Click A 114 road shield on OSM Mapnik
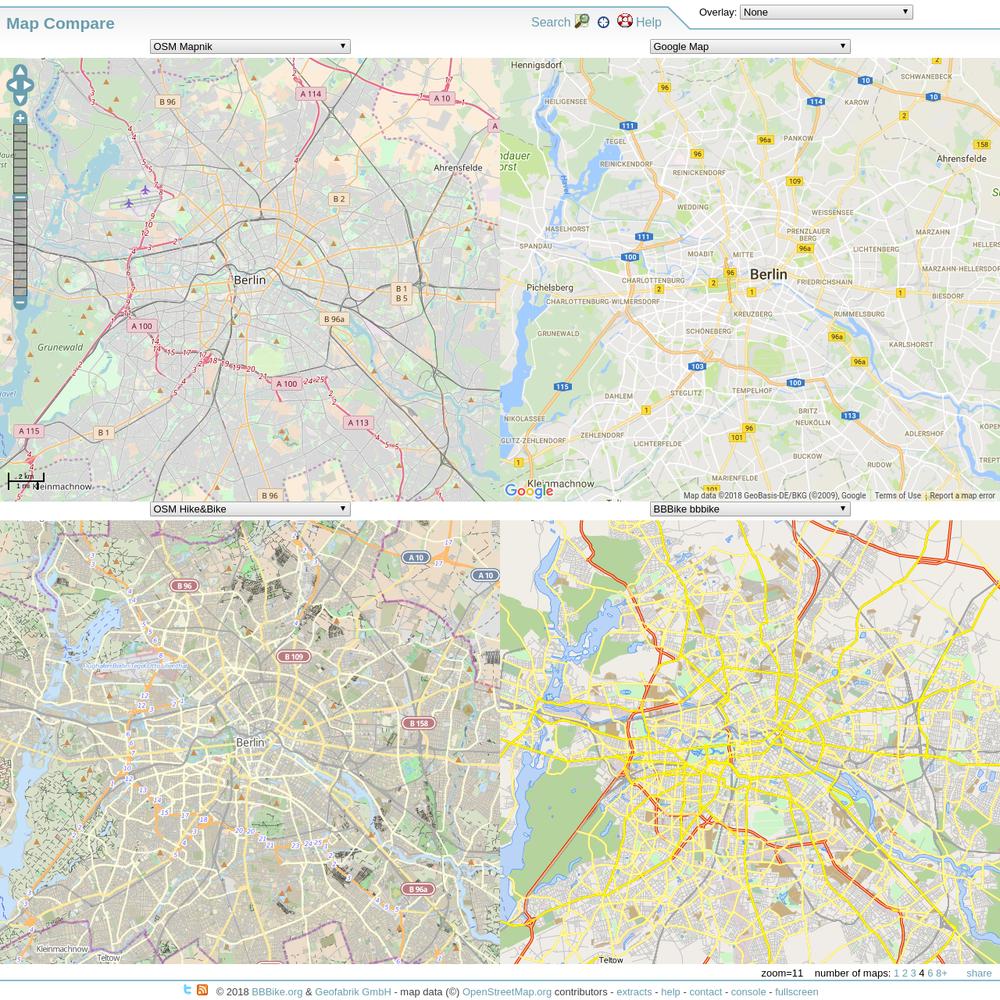Screen dimensions: 1000x1000 (x=311, y=94)
